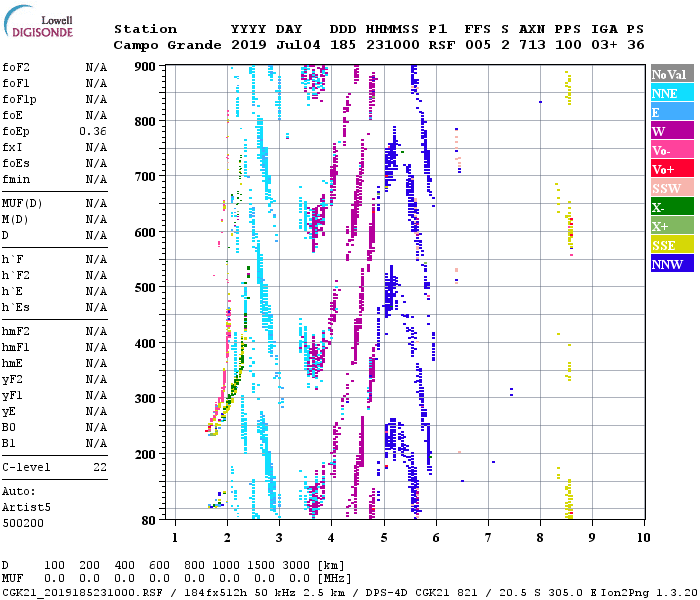This screenshot has width=700, height=600.
Task: Select the SSE yellow legend swatch
Action: (x=672, y=245)
